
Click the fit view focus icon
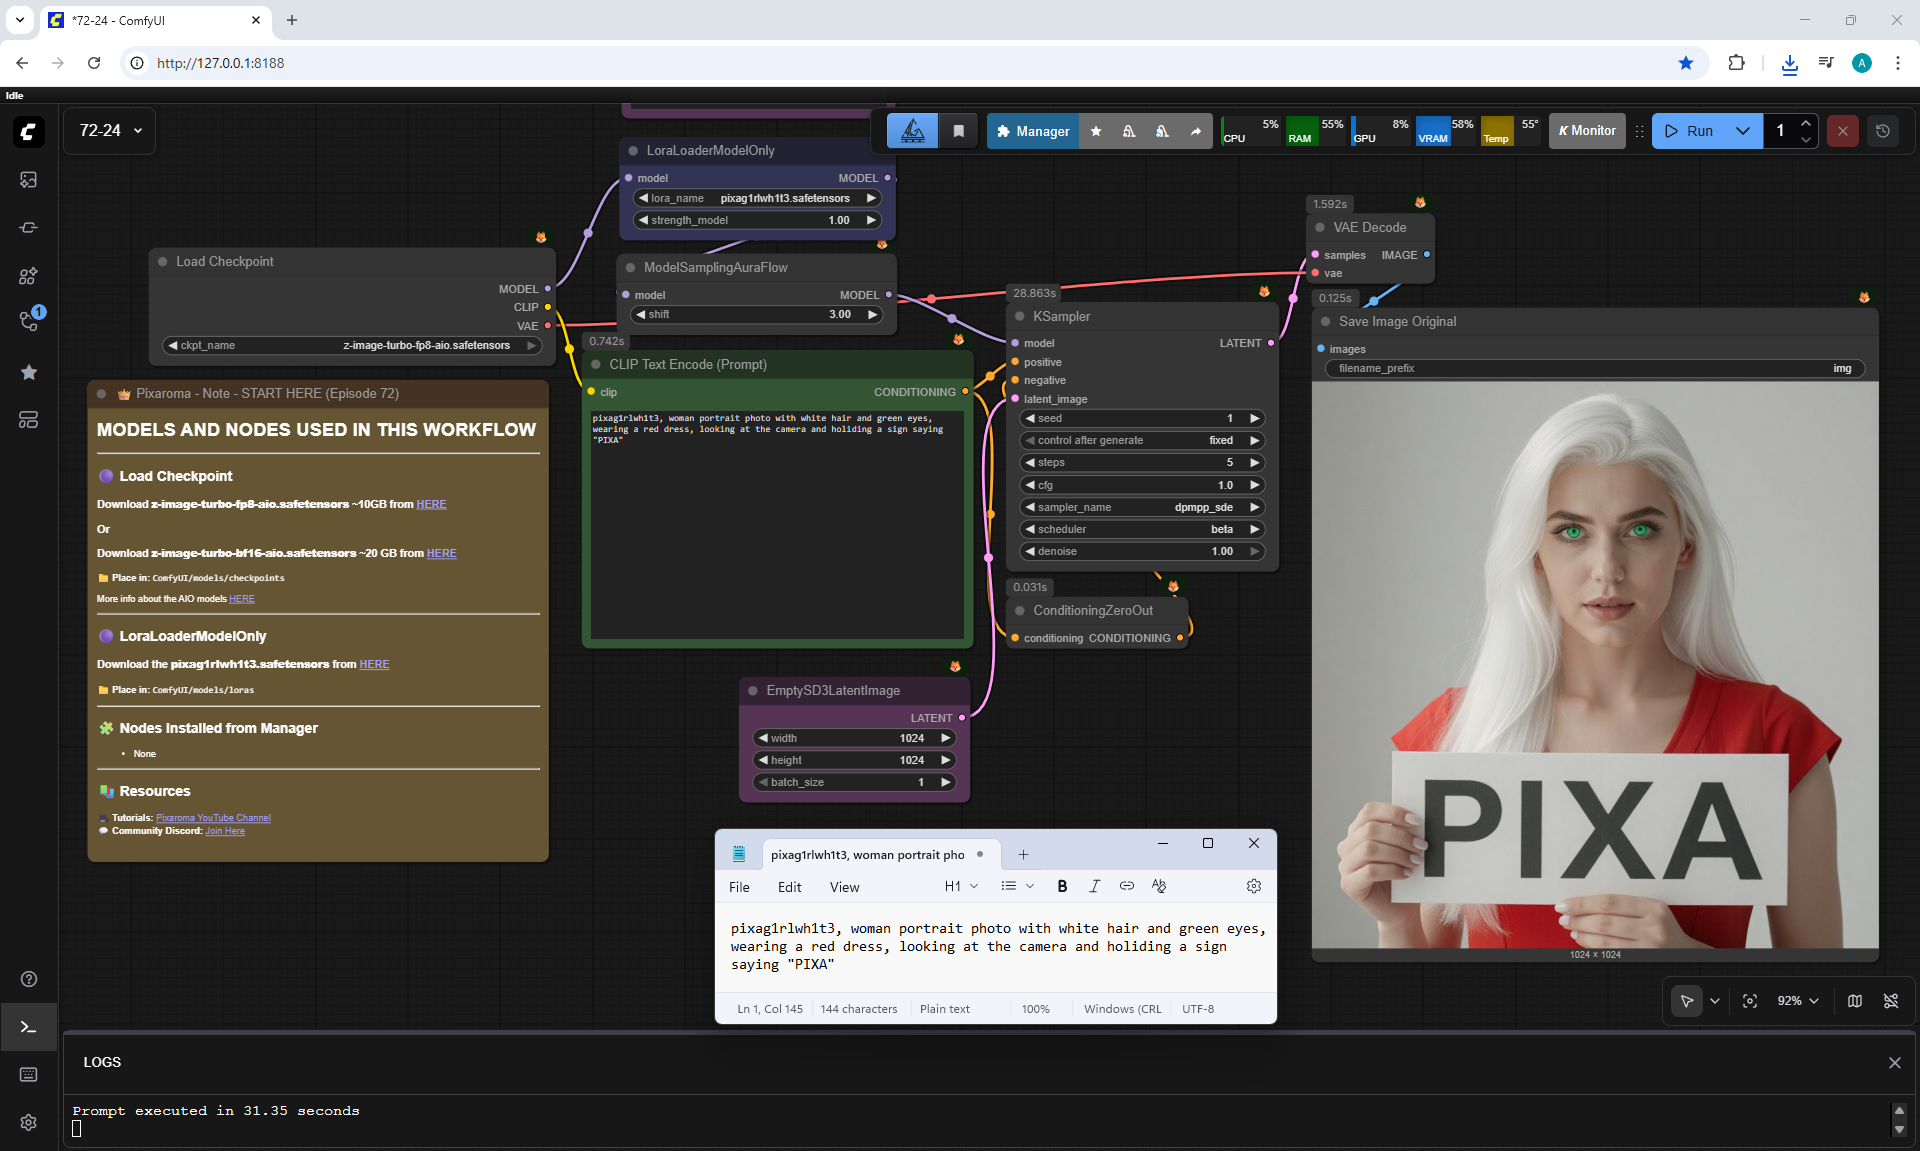(x=1750, y=1001)
